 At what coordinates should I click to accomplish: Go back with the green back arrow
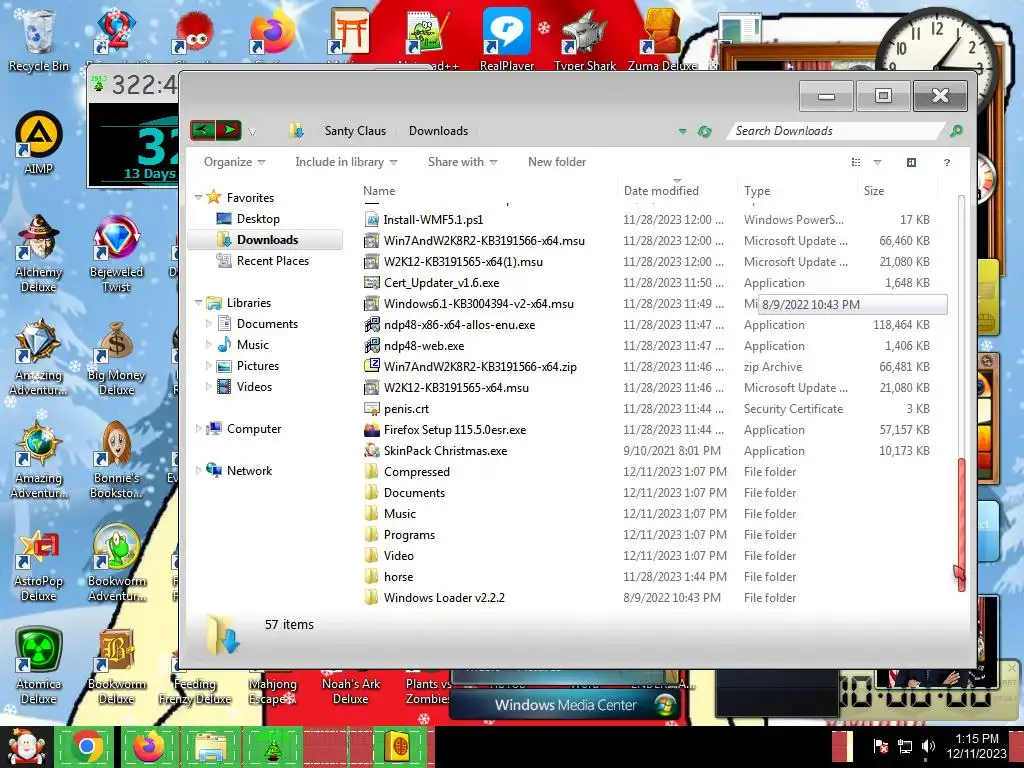[202, 130]
